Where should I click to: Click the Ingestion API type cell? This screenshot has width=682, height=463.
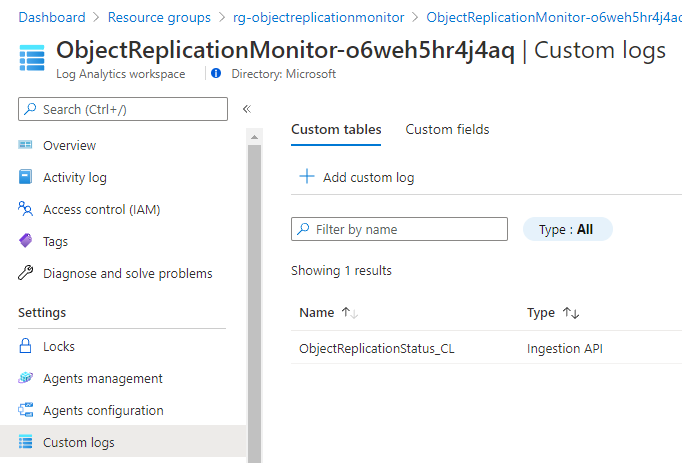565,348
